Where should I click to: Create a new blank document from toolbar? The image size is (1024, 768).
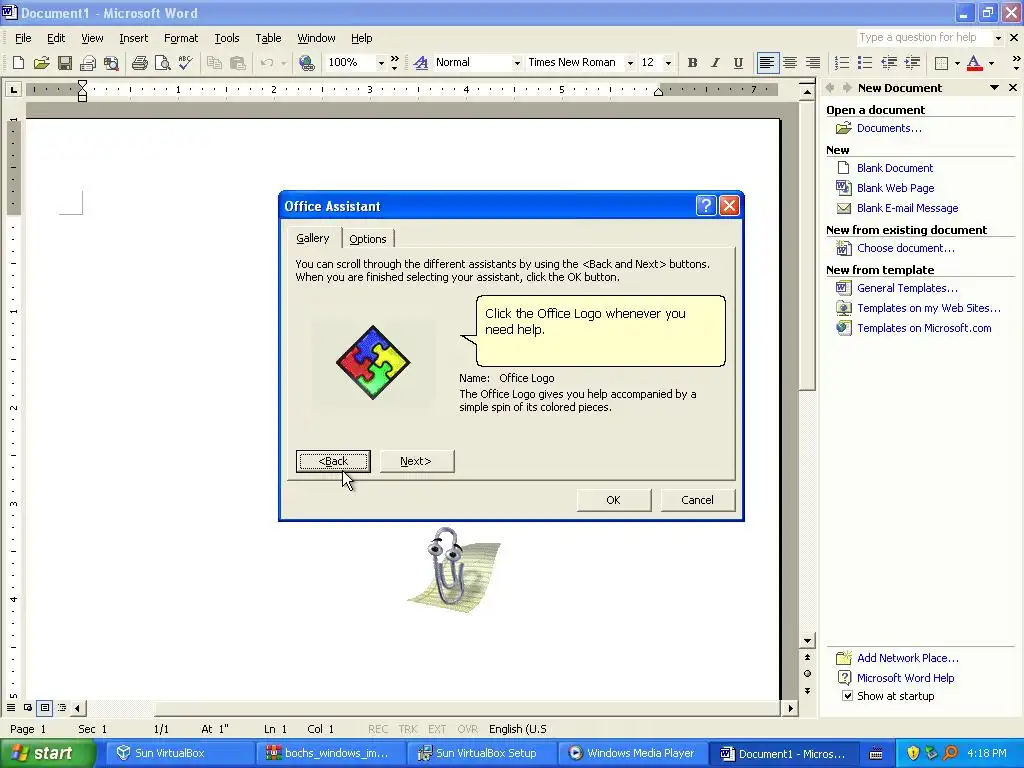point(18,63)
